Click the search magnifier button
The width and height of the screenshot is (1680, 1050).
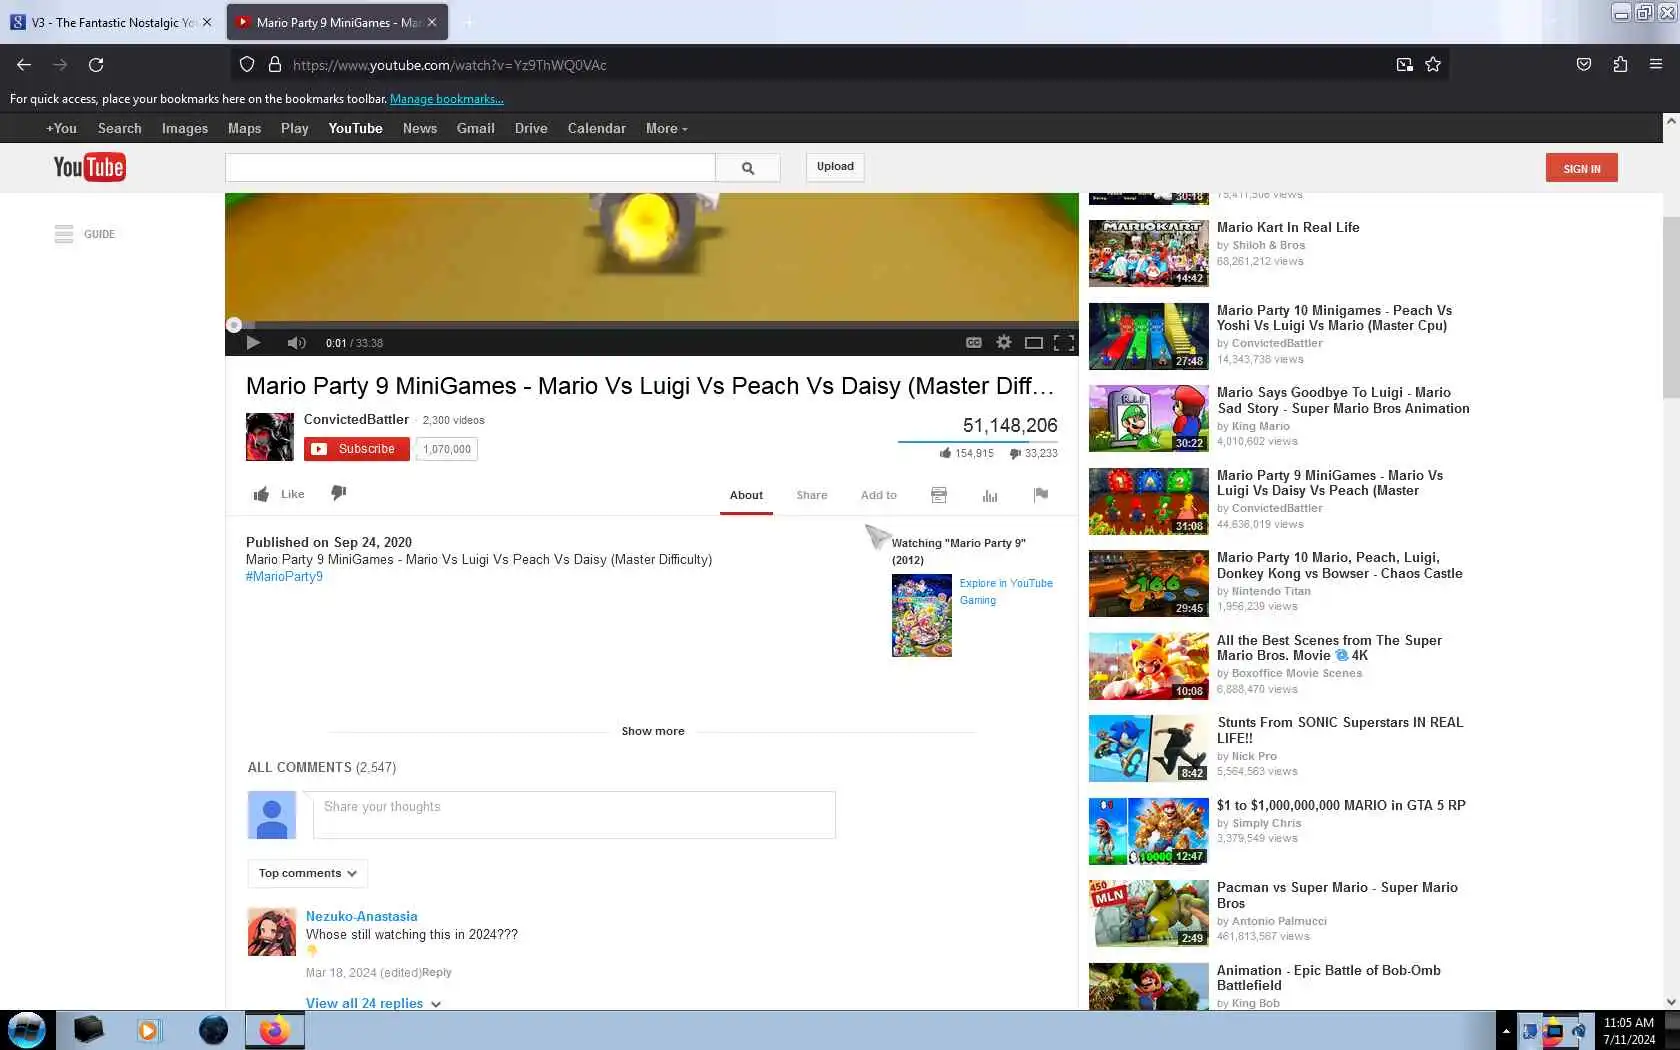click(x=748, y=168)
